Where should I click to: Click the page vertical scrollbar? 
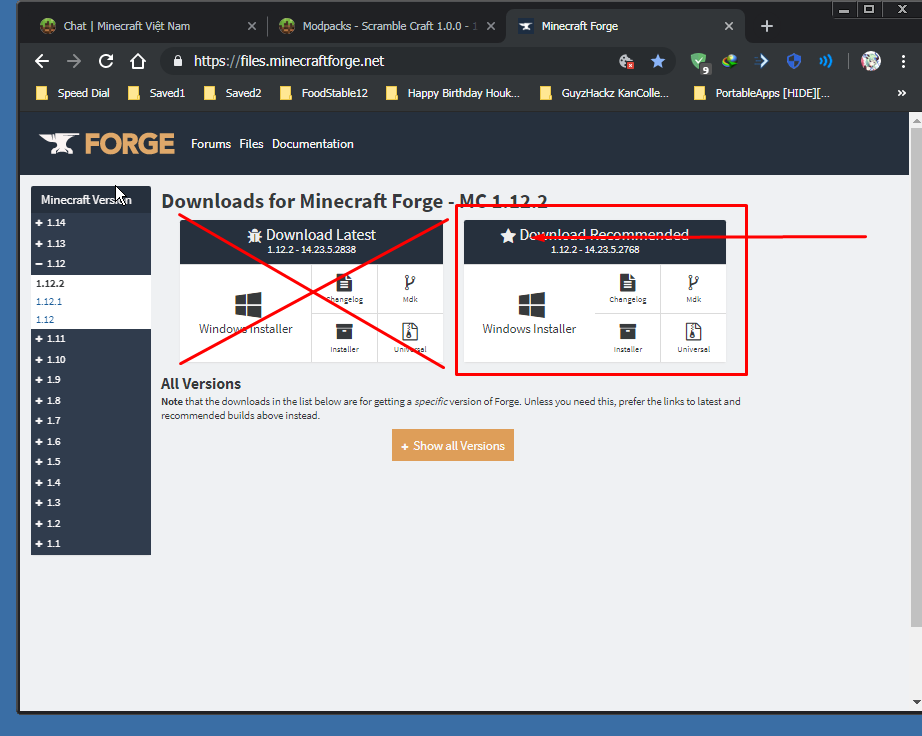pyautogui.click(x=916, y=376)
